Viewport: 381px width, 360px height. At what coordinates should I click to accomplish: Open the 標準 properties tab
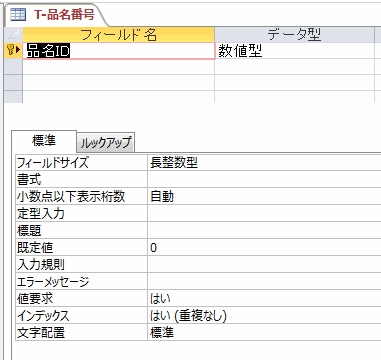(44, 141)
